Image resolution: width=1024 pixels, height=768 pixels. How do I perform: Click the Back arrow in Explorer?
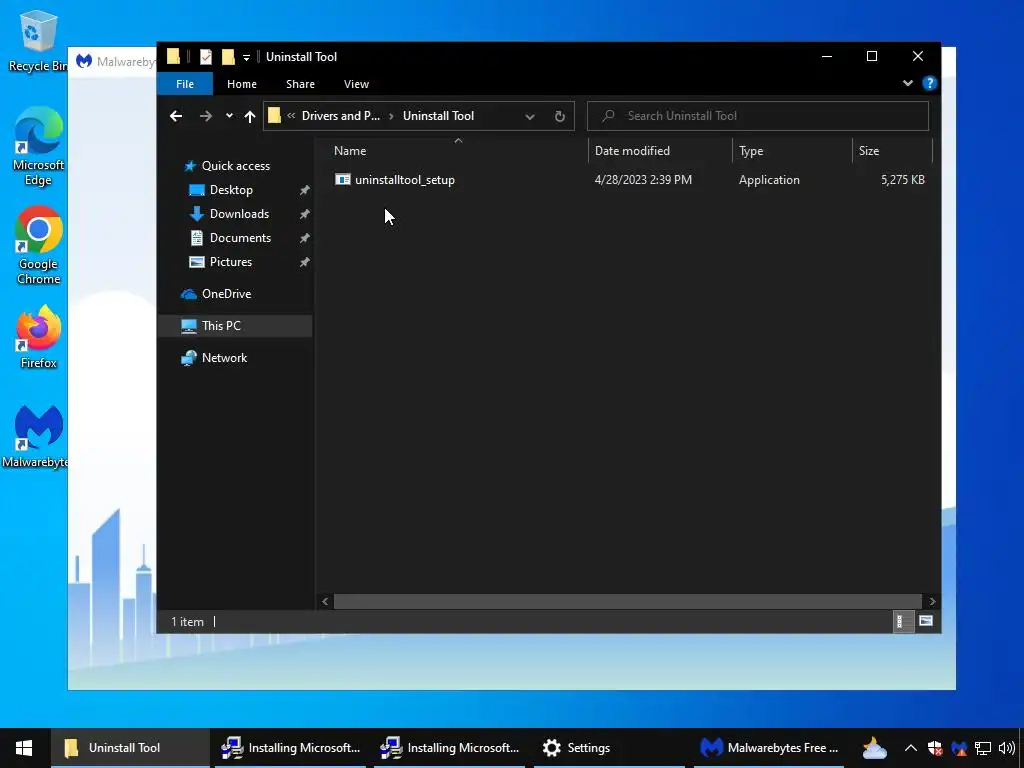click(176, 116)
